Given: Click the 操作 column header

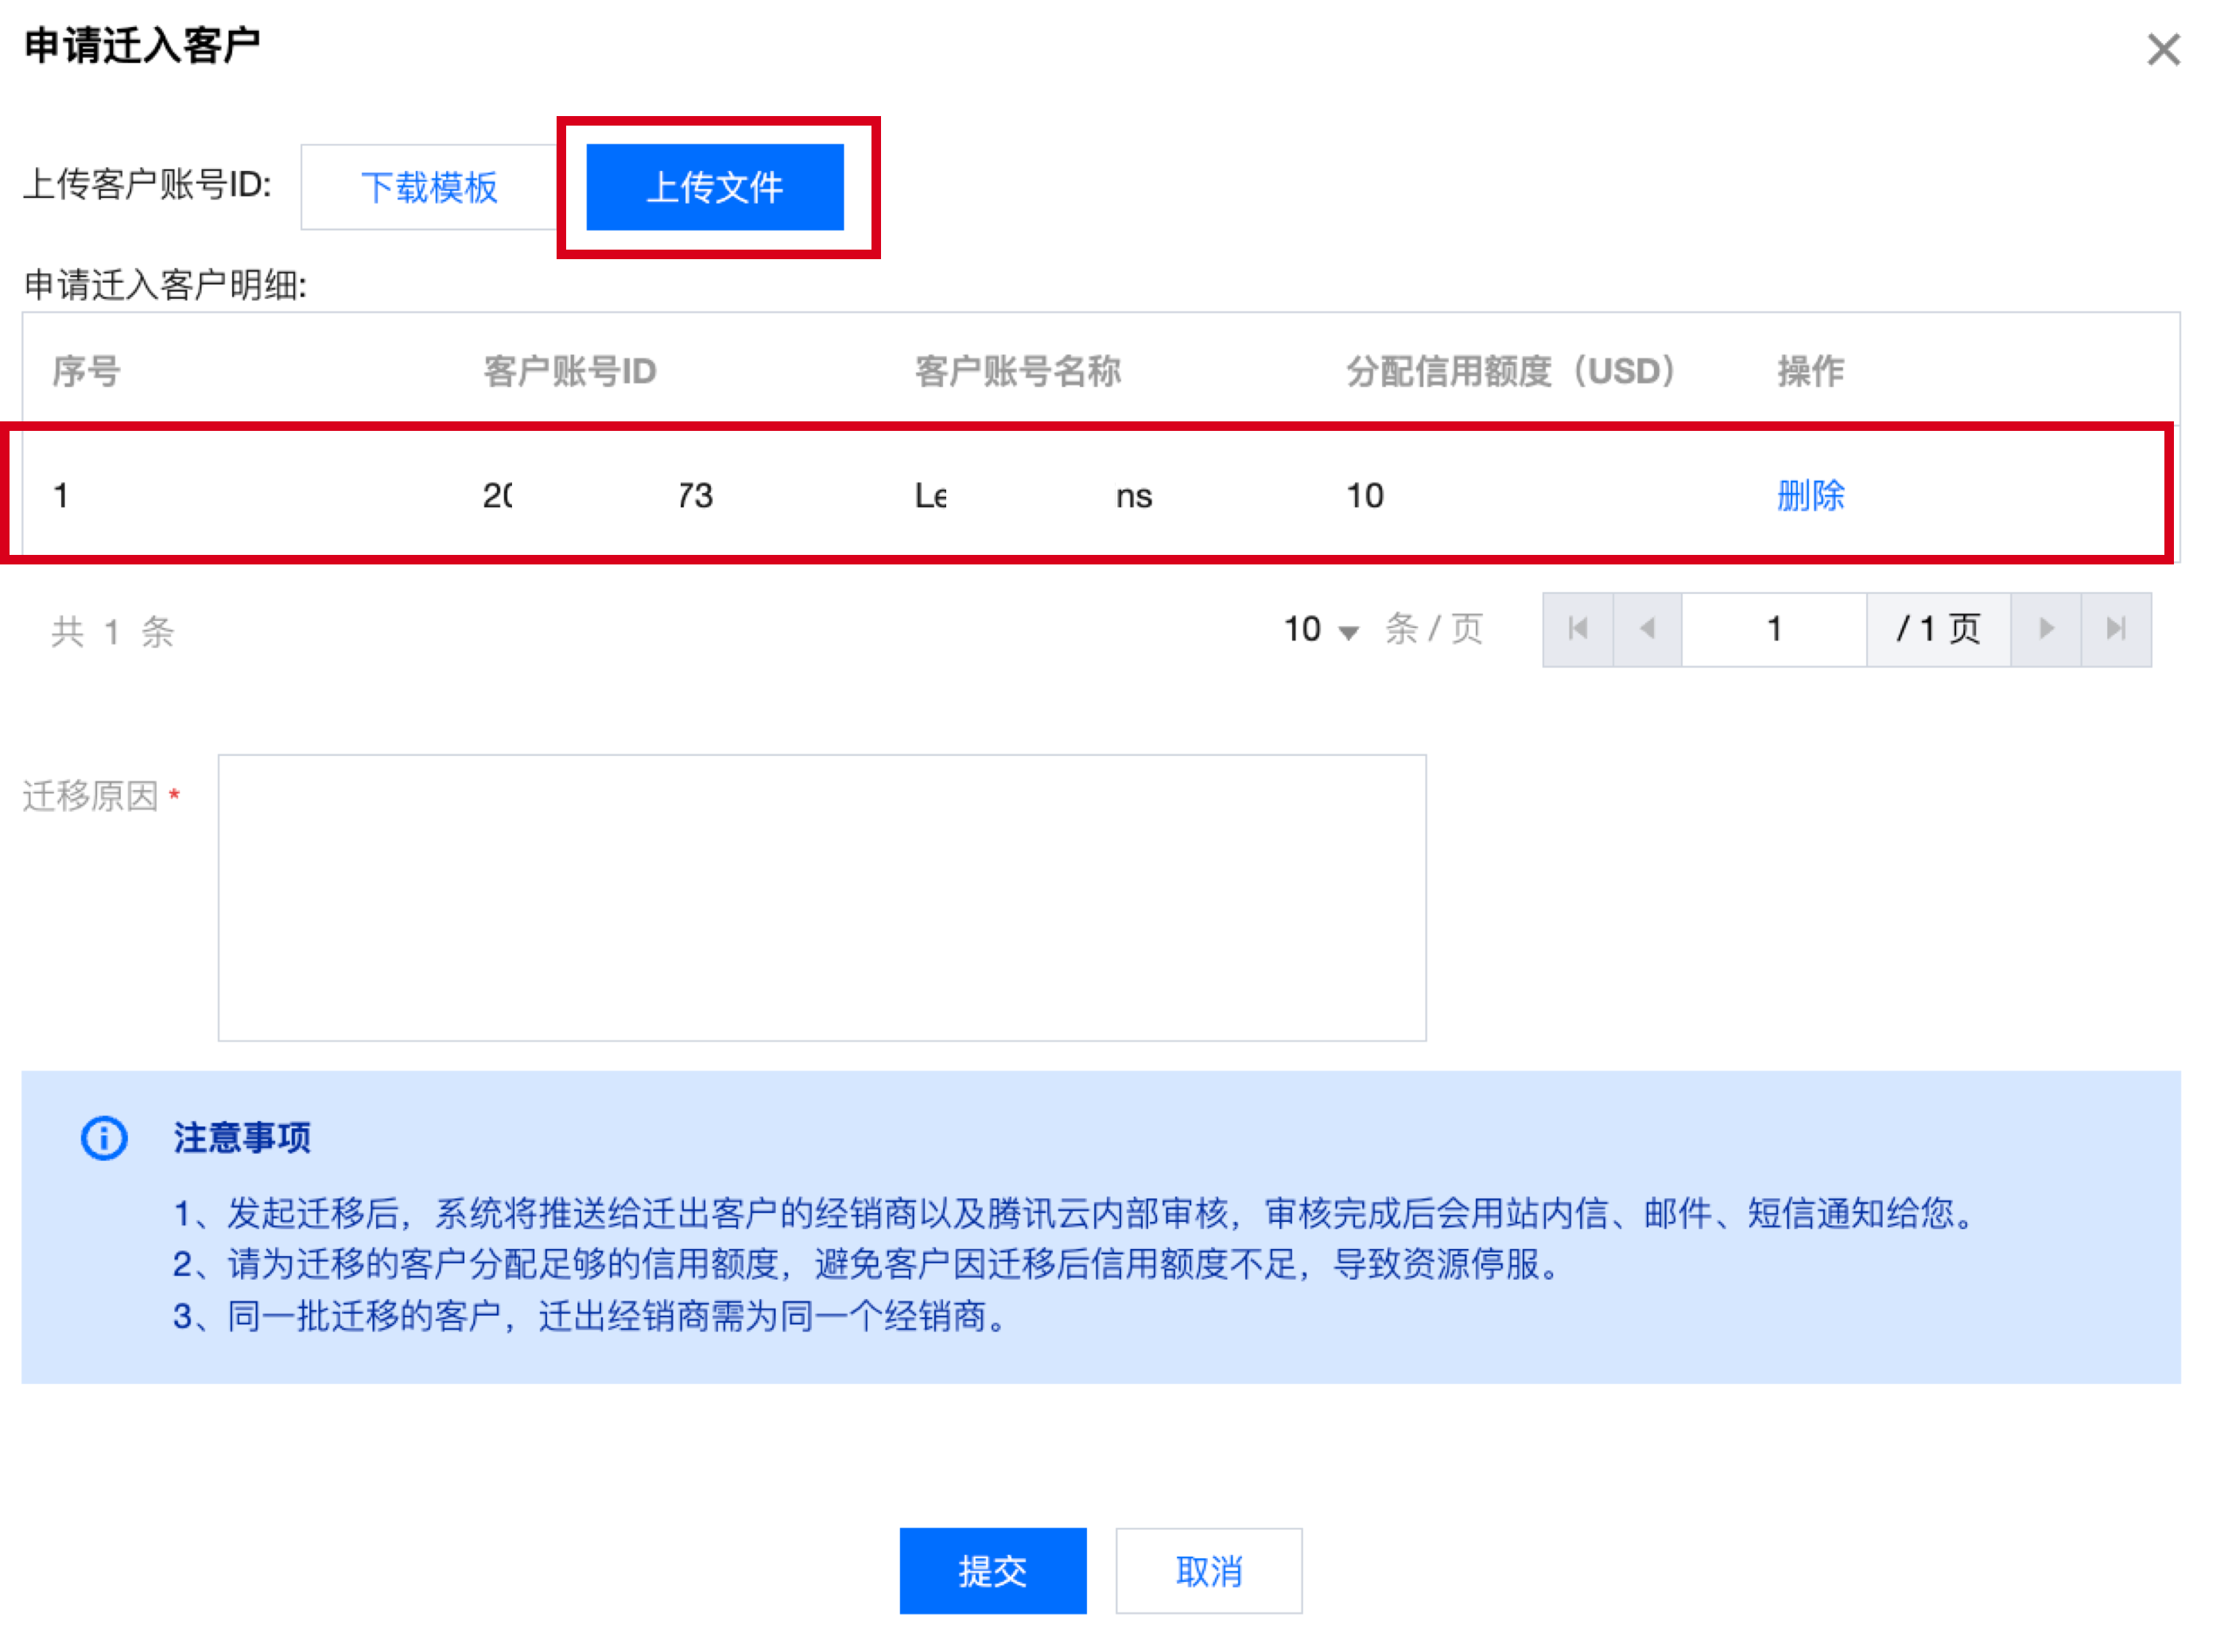Looking at the screenshot, I should (1809, 371).
